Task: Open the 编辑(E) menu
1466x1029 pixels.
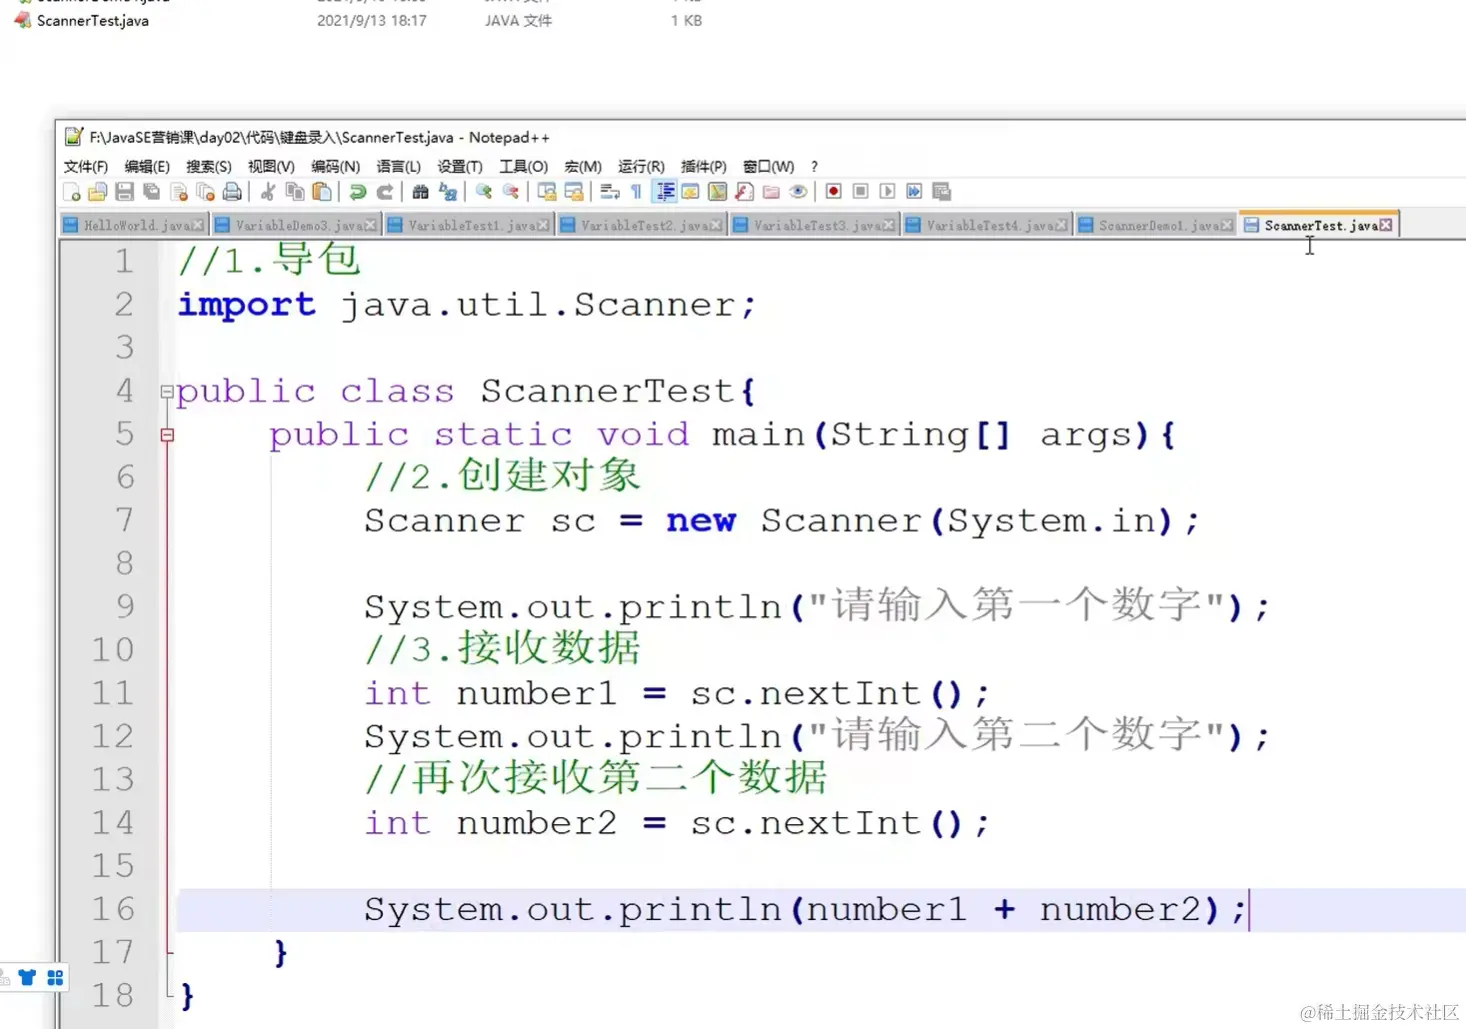Action: pyautogui.click(x=147, y=167)
